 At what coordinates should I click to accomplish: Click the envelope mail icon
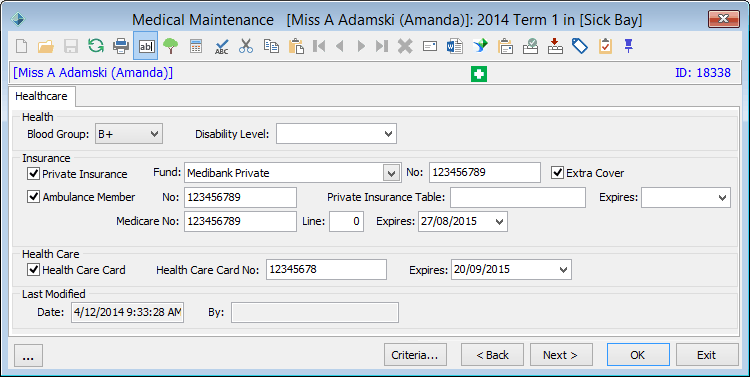[430, 46]
